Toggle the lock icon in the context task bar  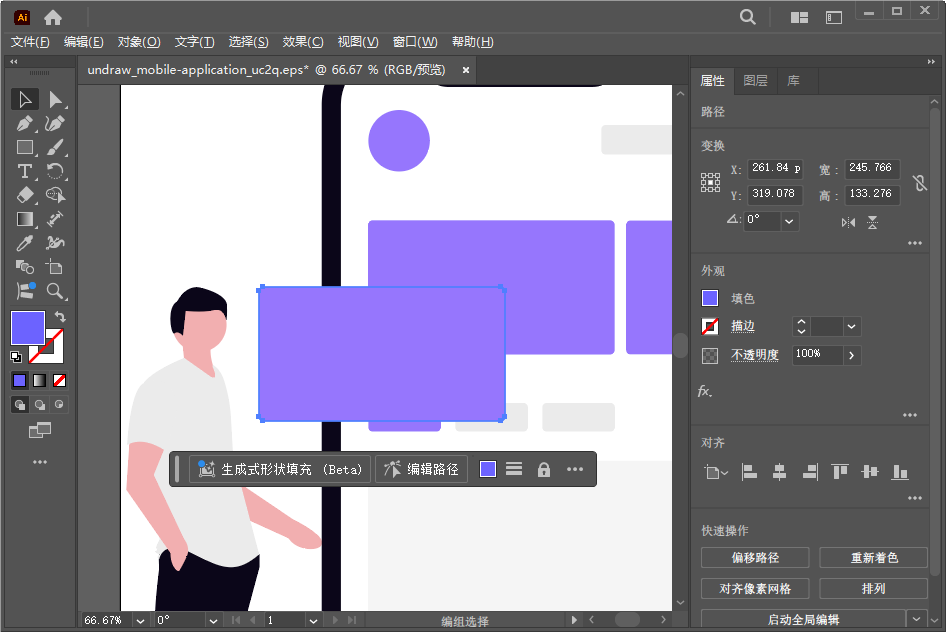pos(543,468)
